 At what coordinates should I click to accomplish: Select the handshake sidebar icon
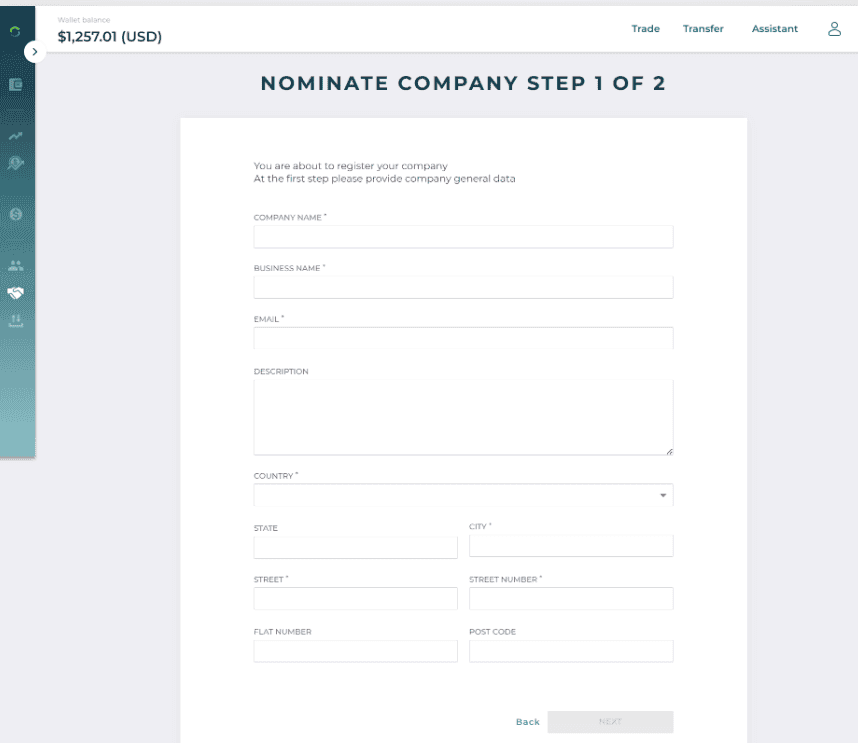(x=15, y=293)
